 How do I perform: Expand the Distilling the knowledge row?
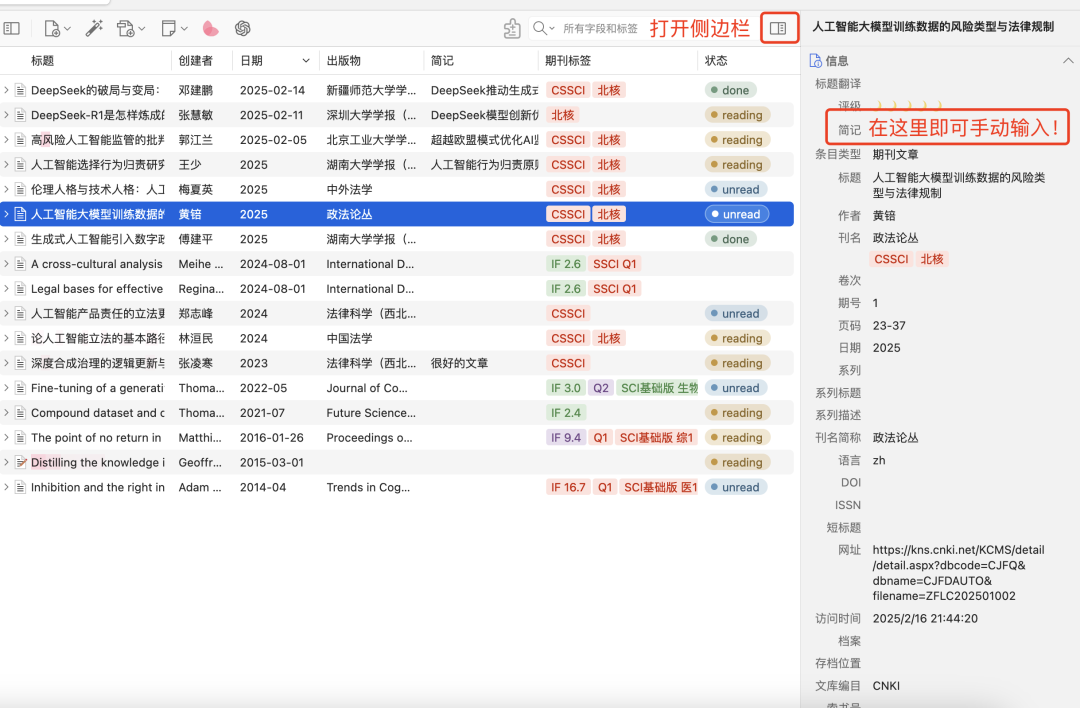(x=6, y=462)
